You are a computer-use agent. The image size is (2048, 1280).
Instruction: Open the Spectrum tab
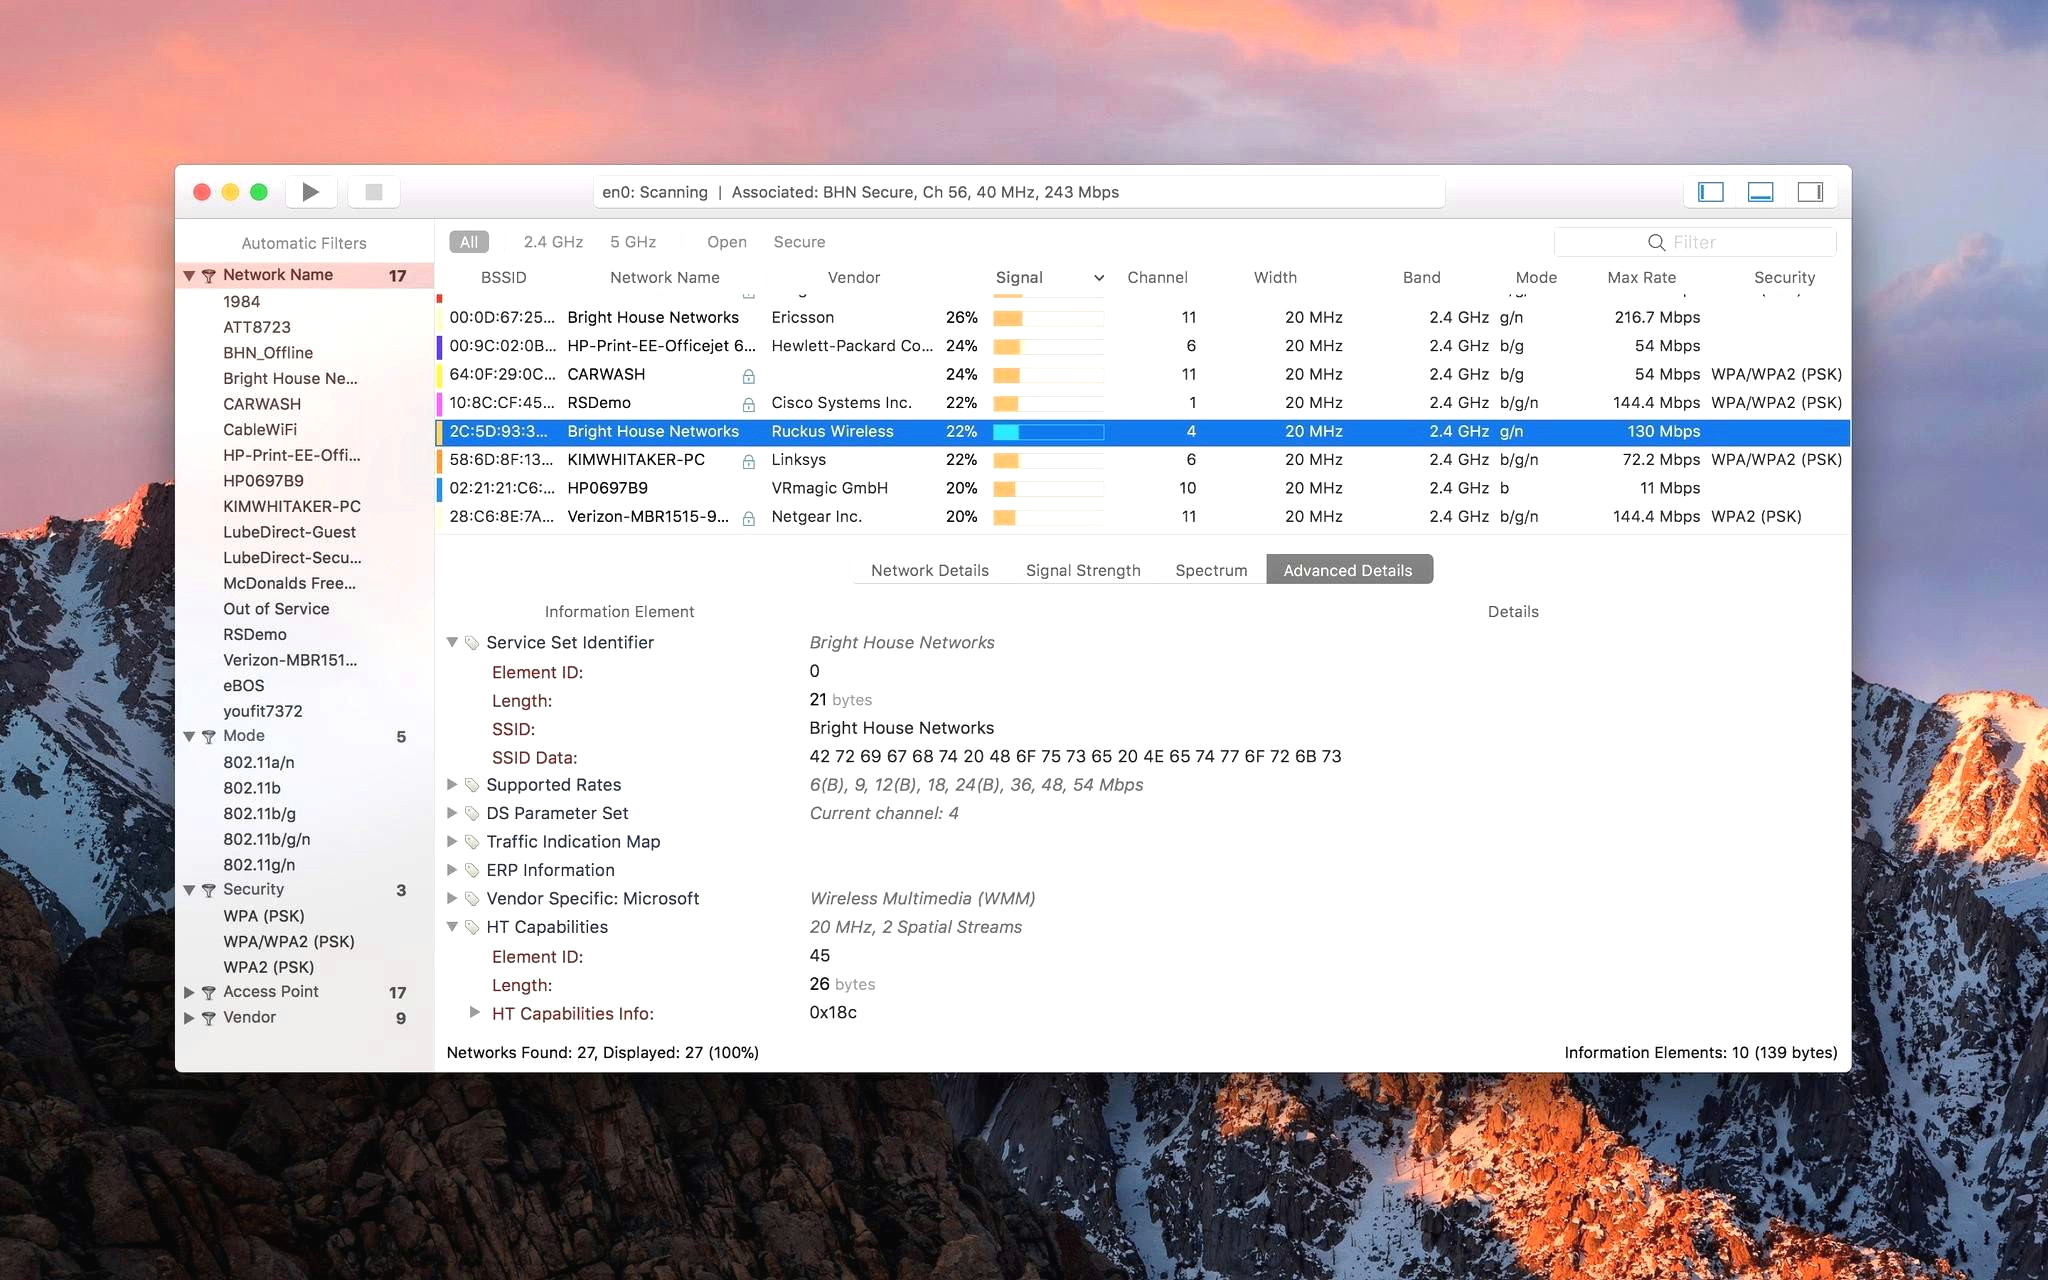click(x=1209, y=569)
